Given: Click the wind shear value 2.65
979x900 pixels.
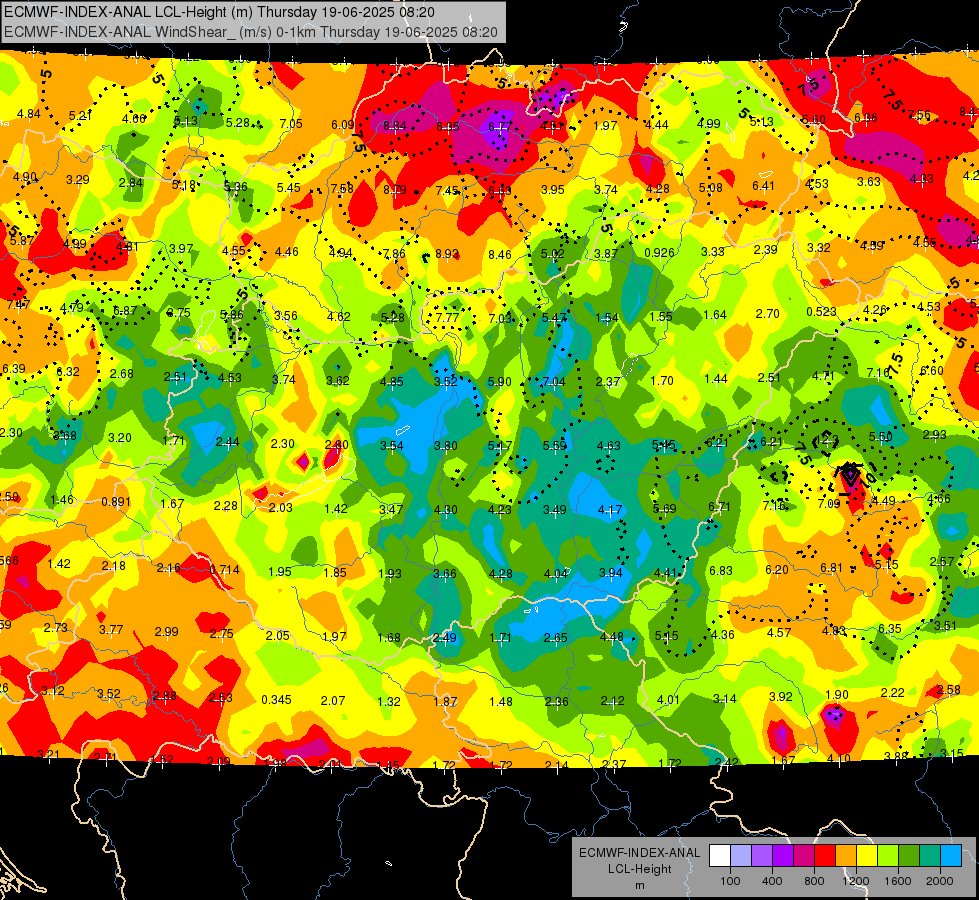Looking at the screenshot, I should coord(556,638).
